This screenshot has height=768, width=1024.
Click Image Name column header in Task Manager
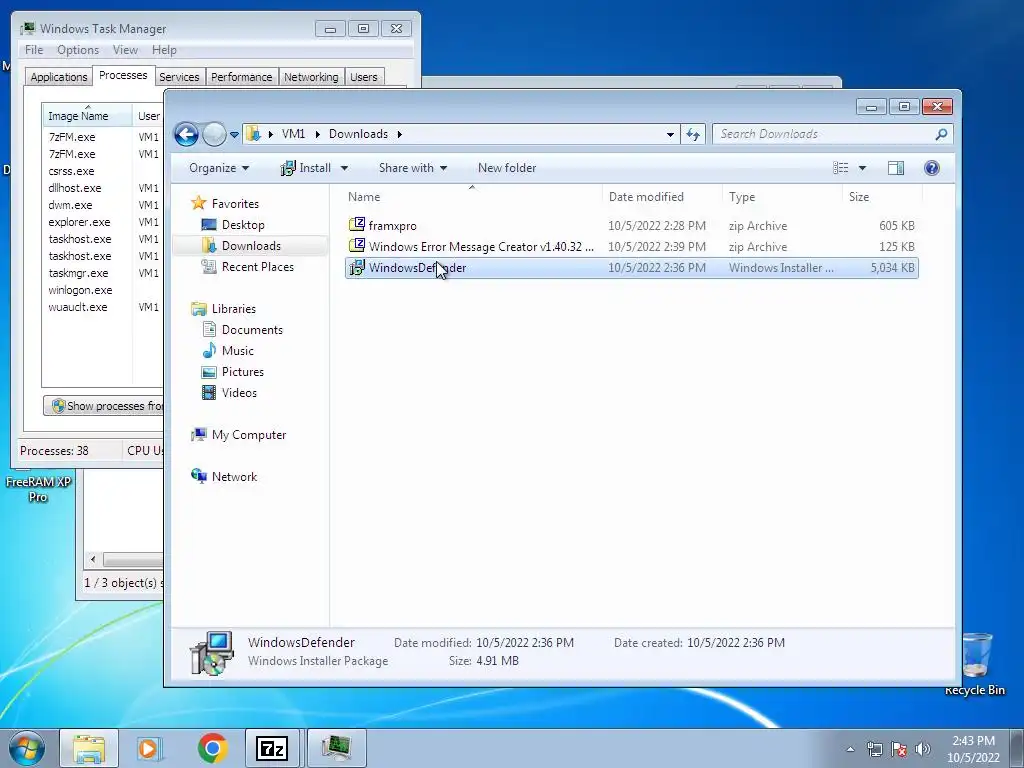(87, 115)
